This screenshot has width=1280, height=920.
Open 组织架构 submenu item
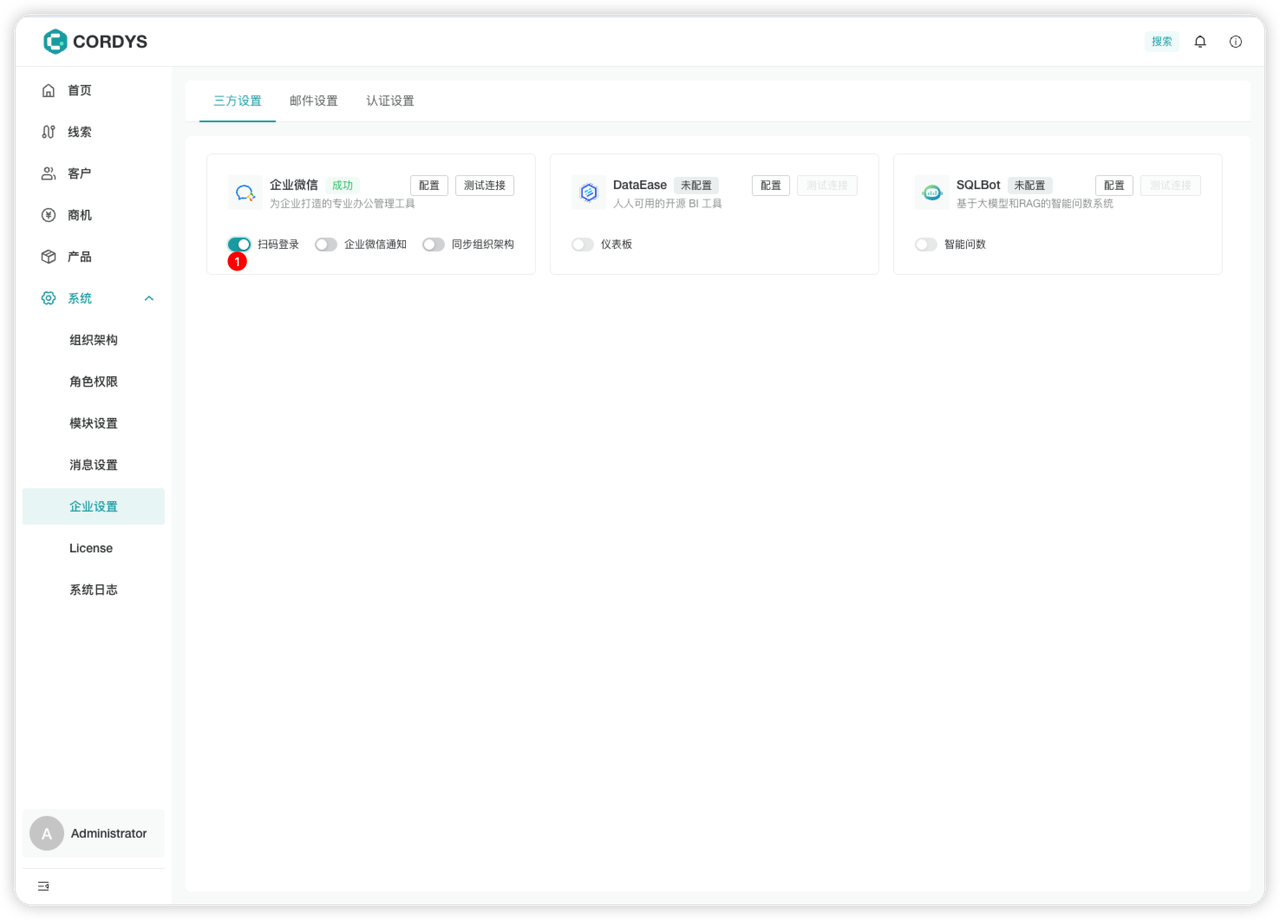94,340
